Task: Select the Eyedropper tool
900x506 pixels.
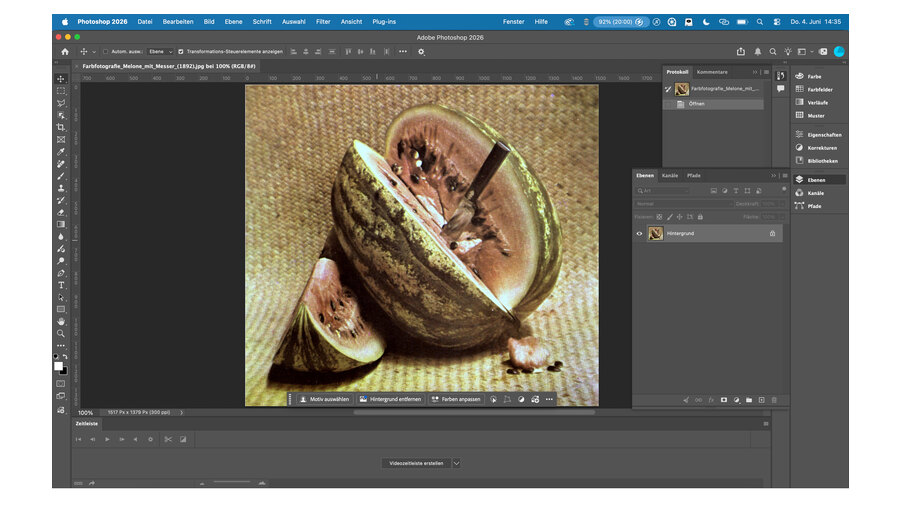Action: click(x=61, y=151)
